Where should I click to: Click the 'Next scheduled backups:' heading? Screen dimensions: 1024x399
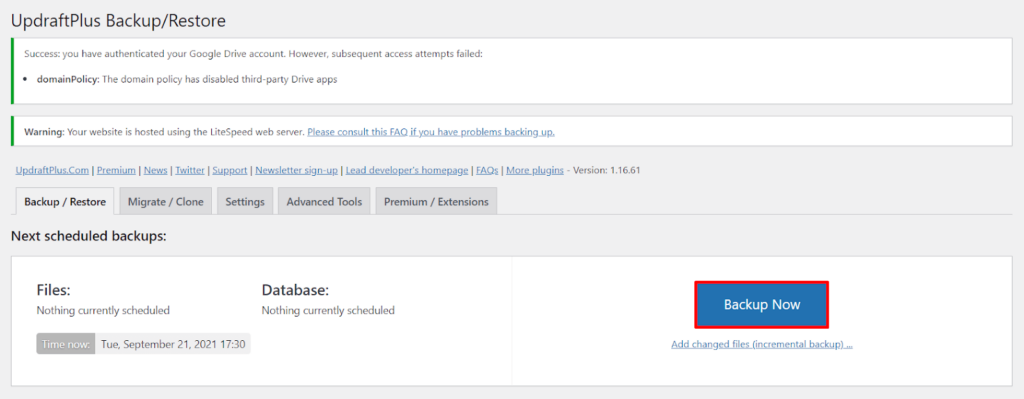89,236
